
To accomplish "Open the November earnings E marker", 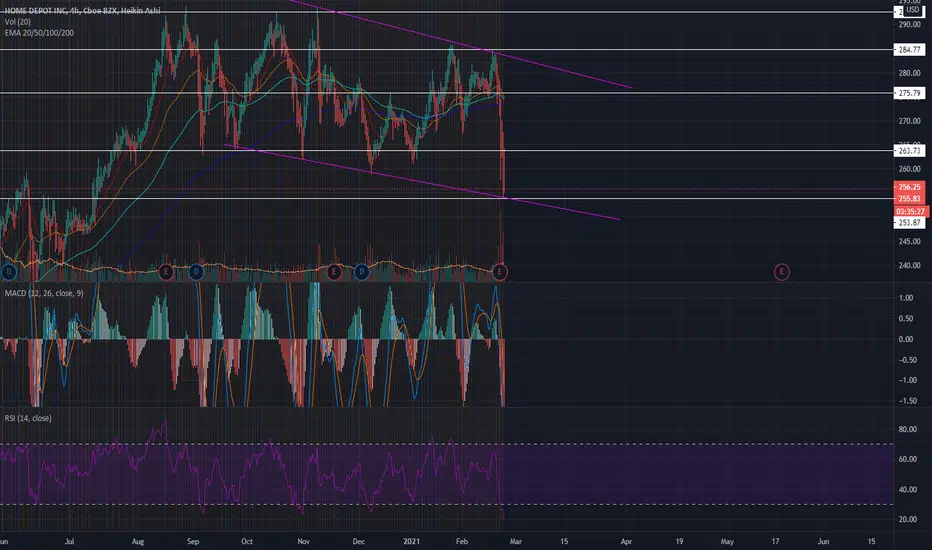I will coord(334,272).
